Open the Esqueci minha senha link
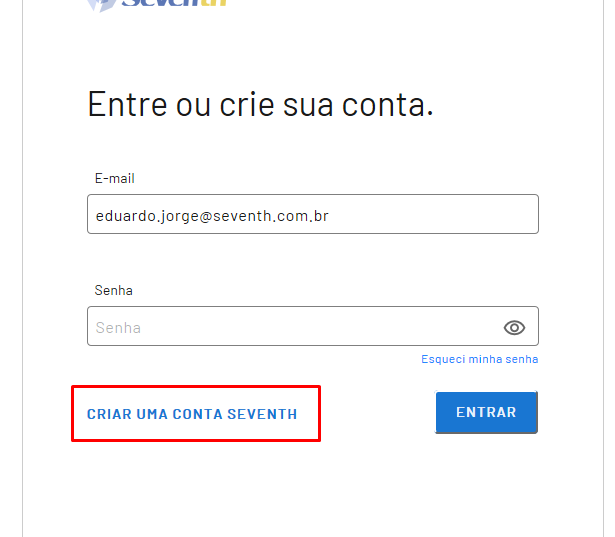The width and height of the screenshot is (615, 537). coord(479,359)
